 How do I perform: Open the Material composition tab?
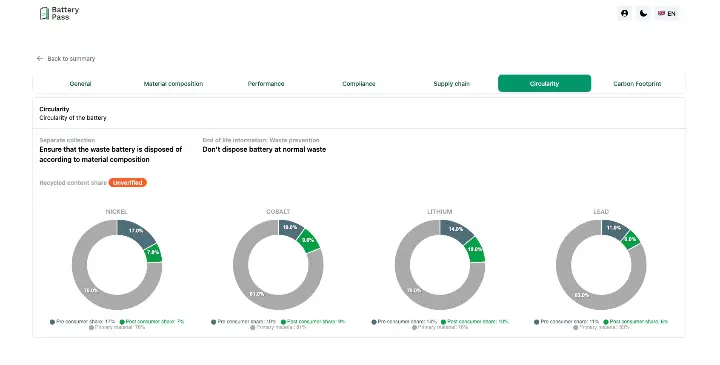tap(173, 84)
